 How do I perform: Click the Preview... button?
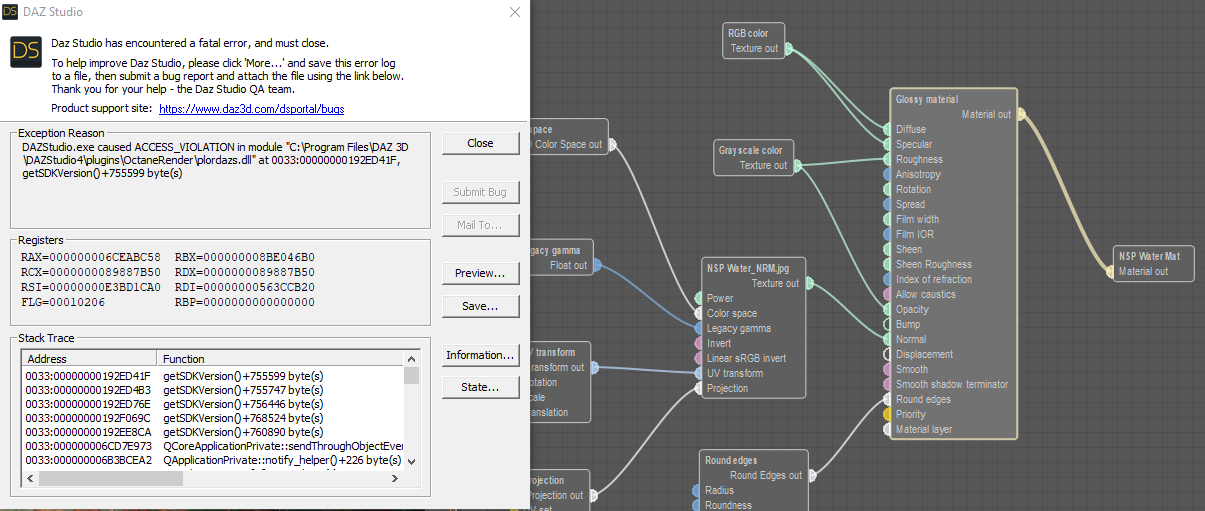(x=480, y=273)
